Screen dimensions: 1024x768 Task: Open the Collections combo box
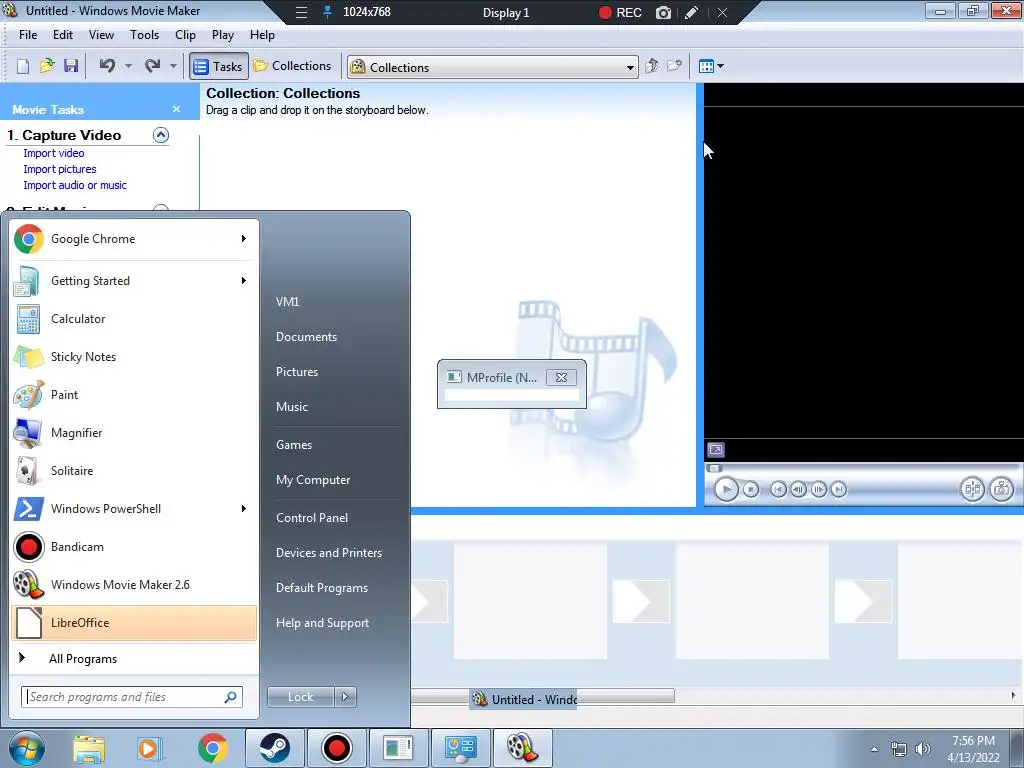click(x=493, y=67)
